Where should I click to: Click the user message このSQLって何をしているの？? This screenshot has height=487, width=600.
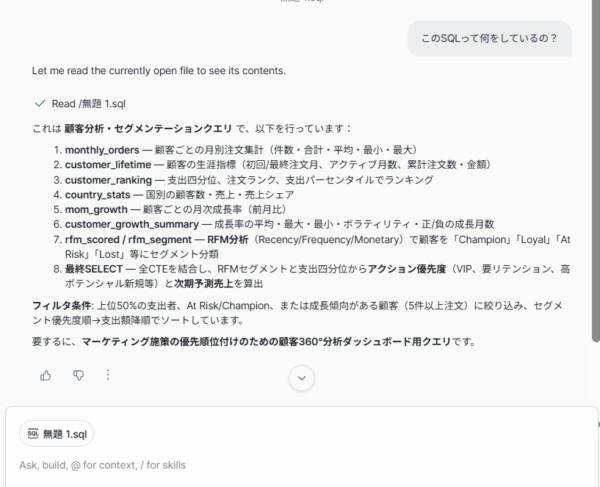point(489,38)
